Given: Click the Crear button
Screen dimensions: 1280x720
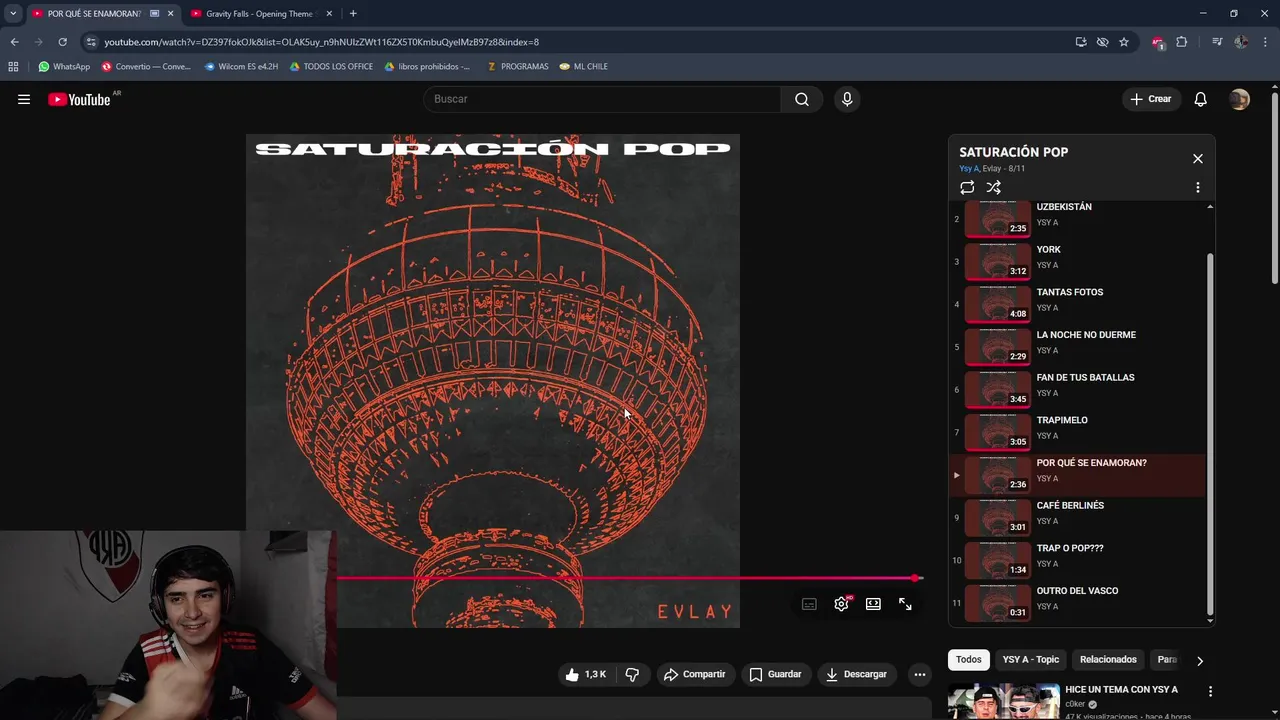Looking at the screenshot, I should 1150,99.
